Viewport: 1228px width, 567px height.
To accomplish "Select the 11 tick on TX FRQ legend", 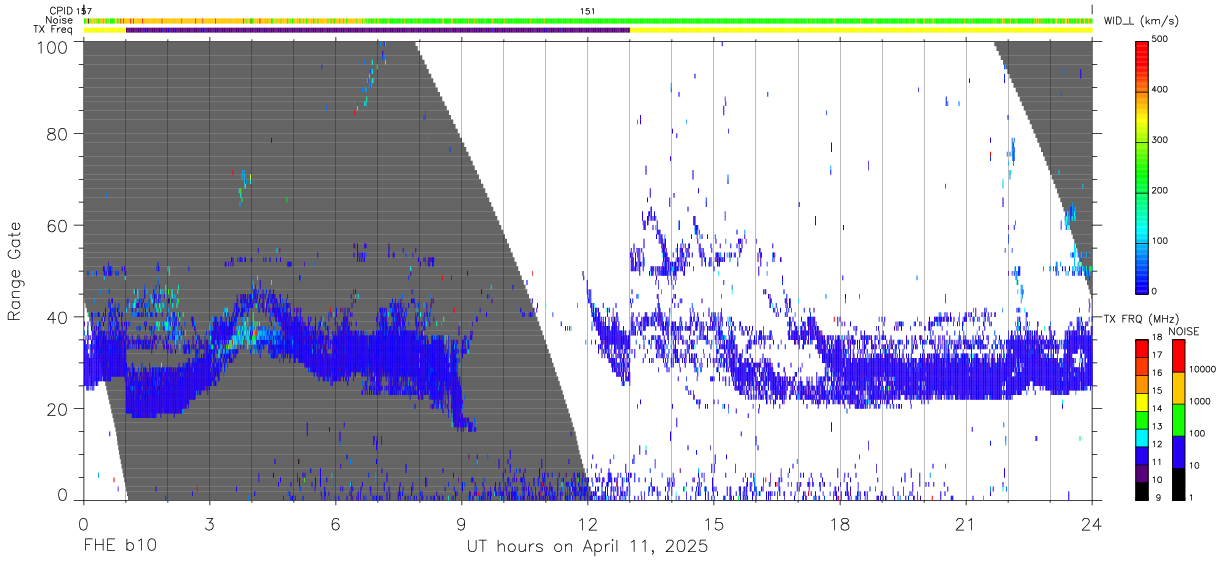I will (1159, 463).
